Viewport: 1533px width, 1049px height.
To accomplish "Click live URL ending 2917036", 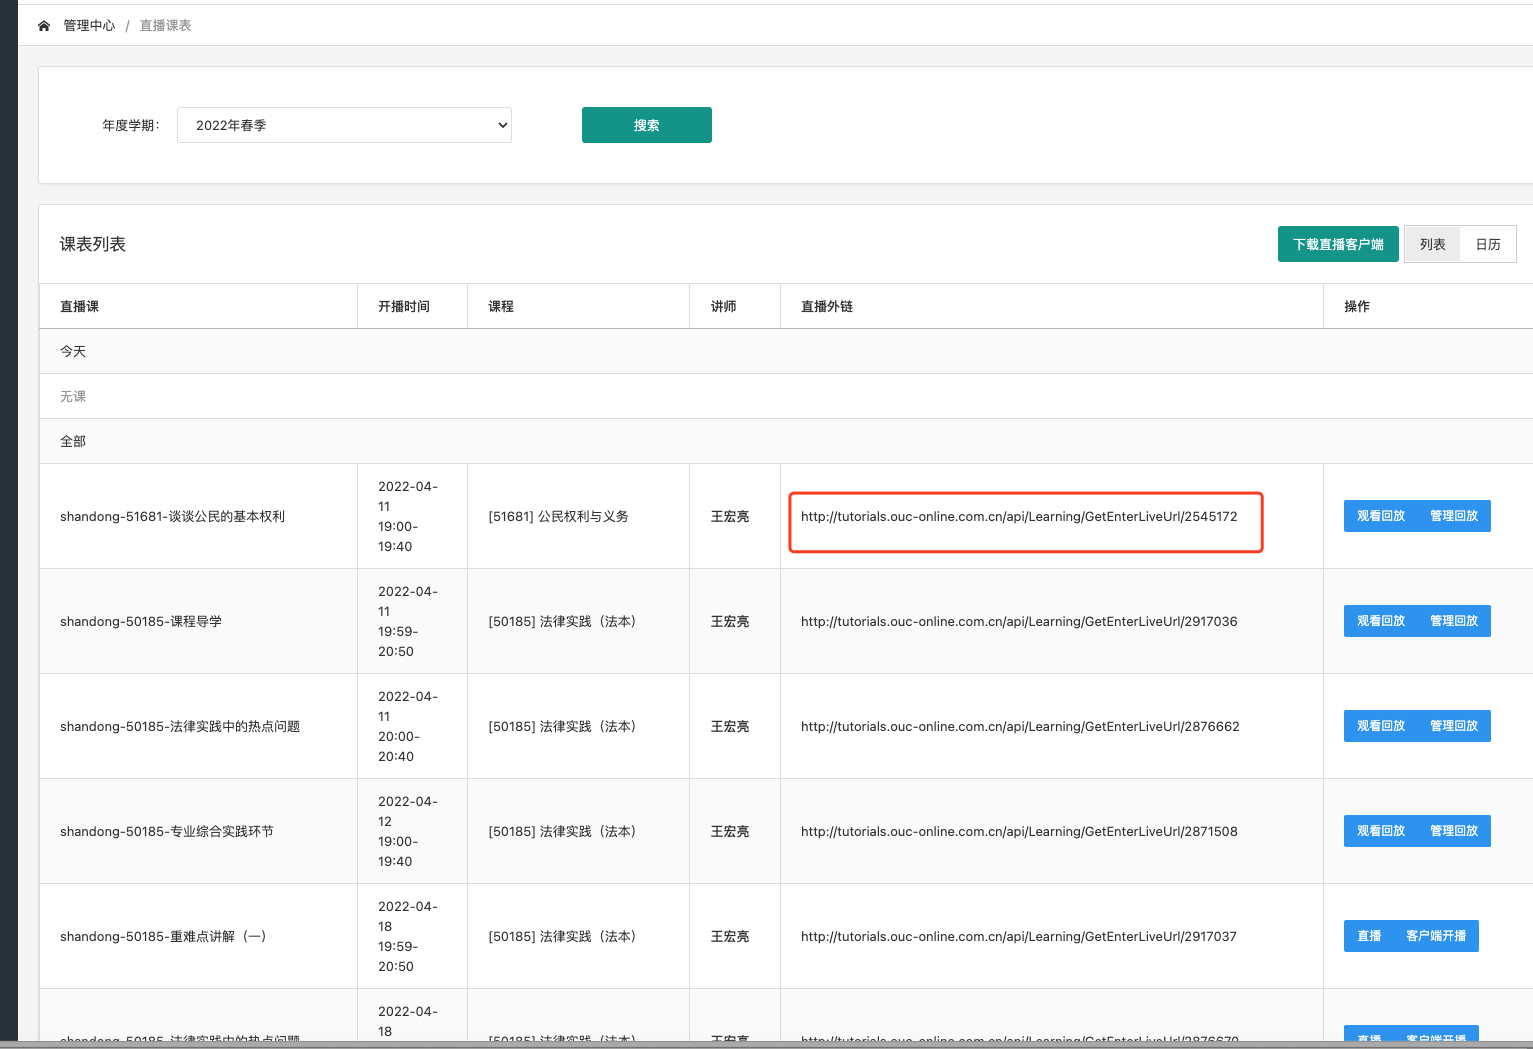I will 1019,621.
